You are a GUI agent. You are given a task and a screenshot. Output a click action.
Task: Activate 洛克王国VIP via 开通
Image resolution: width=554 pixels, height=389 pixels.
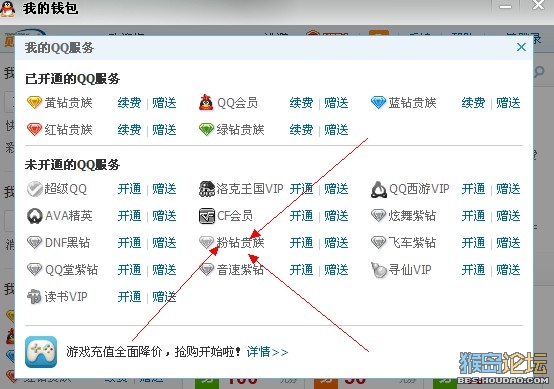[x=301, y=189]
